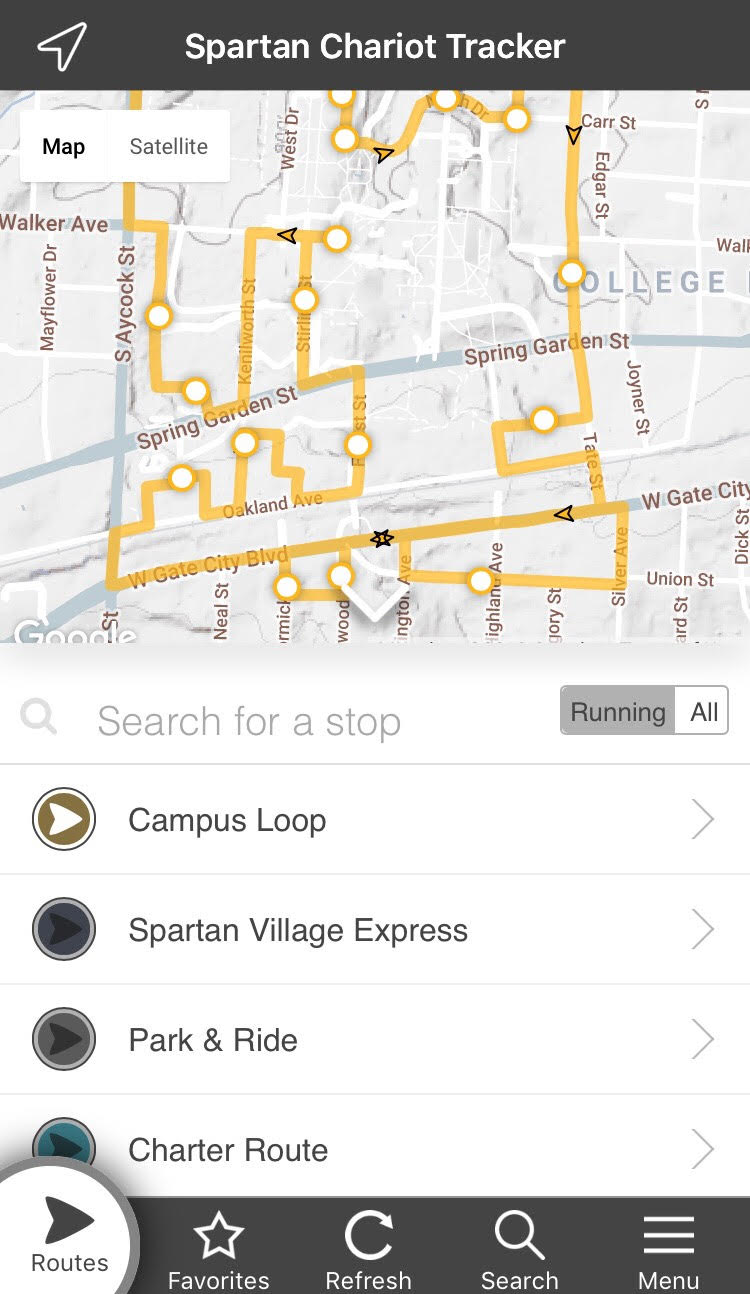The width and height of the screenshot is (750, 1294).
Task: Select the Map view toggle
Action: click(63, 147)
